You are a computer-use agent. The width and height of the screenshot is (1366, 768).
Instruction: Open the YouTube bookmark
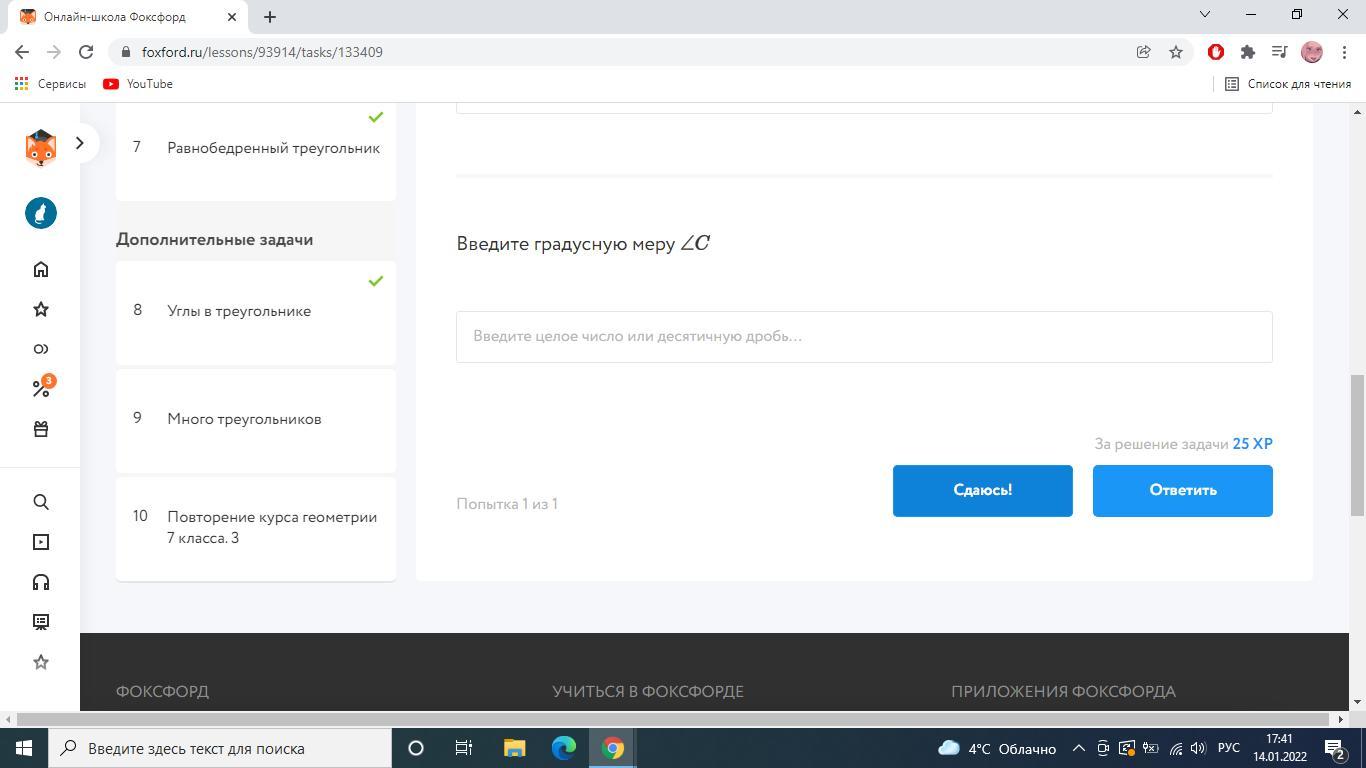click(138, 84)
